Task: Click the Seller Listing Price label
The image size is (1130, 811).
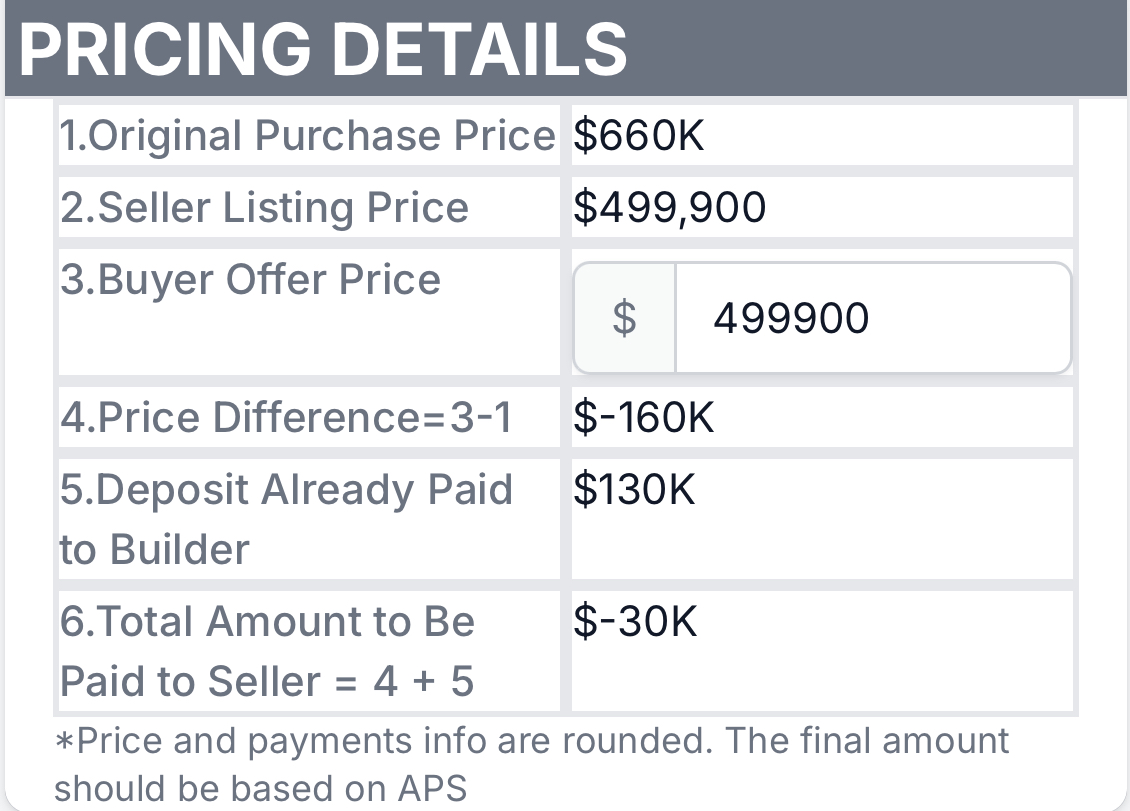Action: coord(264,208)
